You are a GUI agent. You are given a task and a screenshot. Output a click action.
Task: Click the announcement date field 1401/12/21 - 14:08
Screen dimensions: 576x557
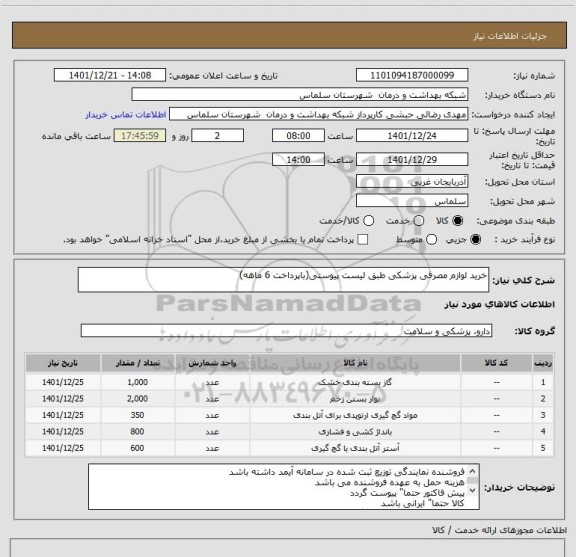[x=110, y=75]
